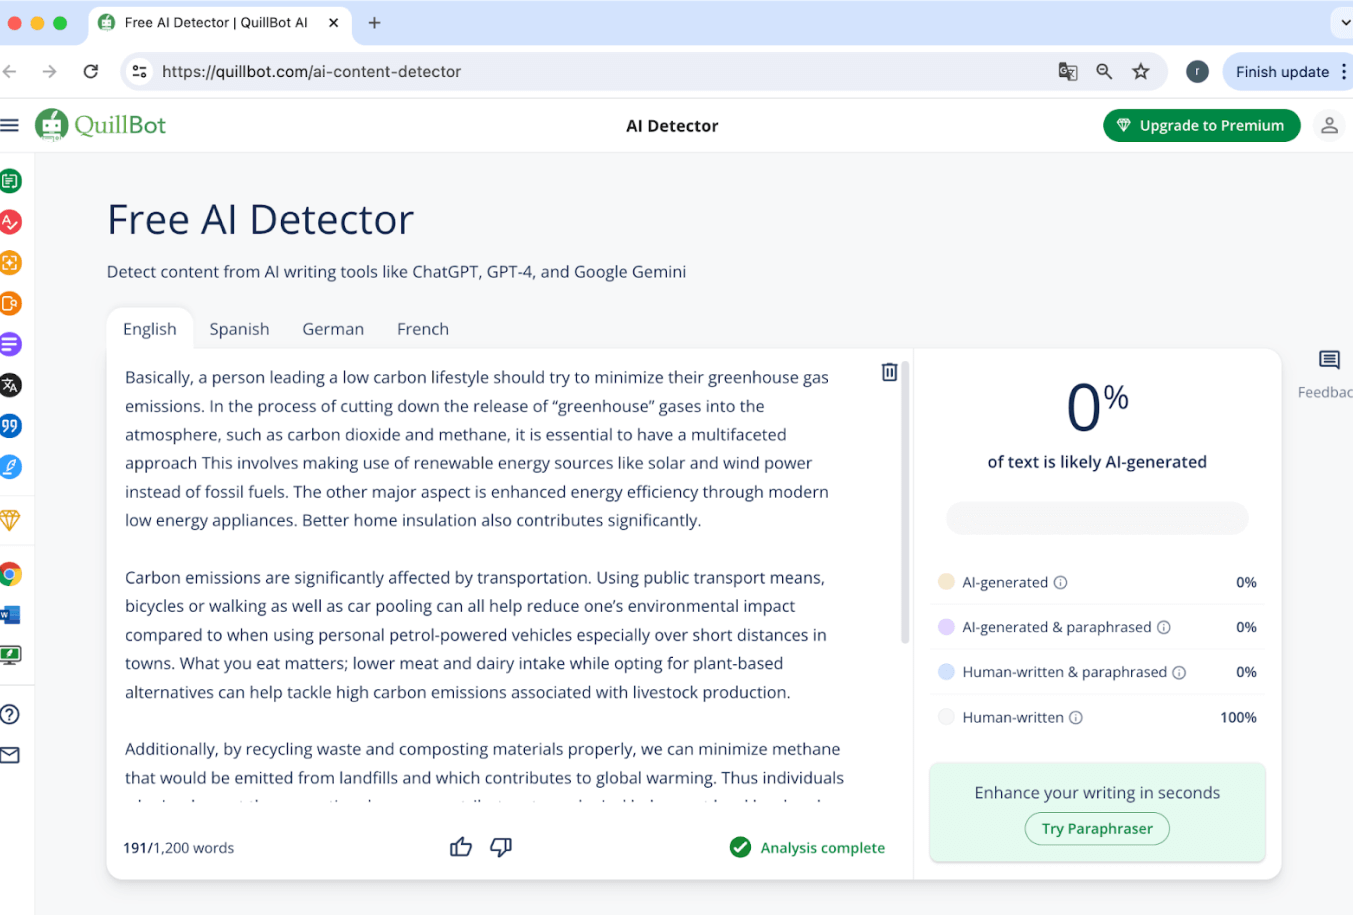Viewport: 1353px width, 915px height.
Task: Reload the page
Action: tap(91, 71)
